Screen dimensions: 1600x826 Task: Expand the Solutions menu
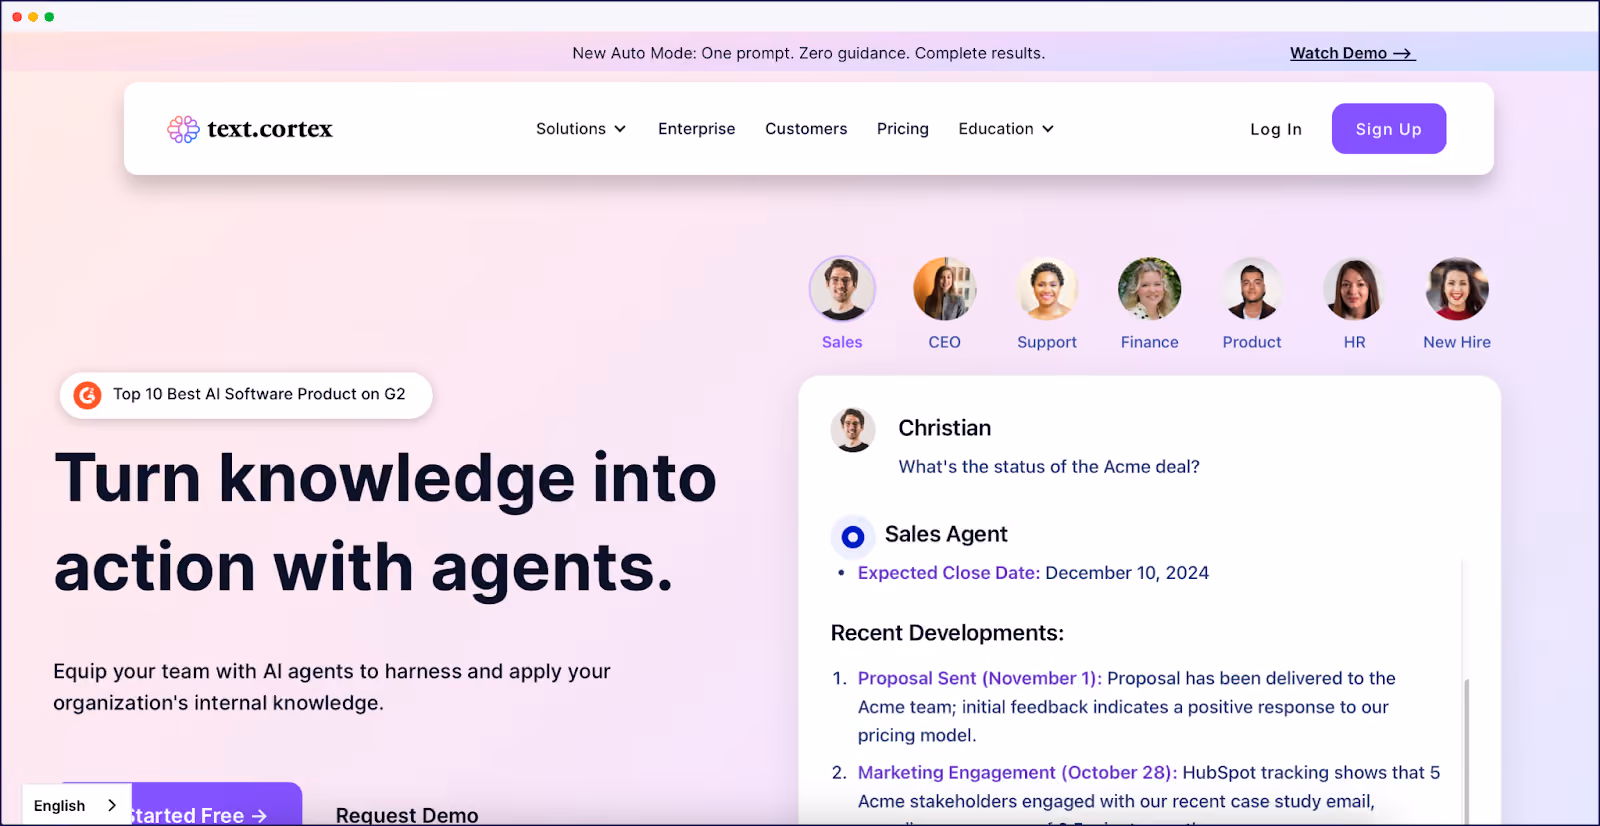pyautogui.click(x=581, y=129)
